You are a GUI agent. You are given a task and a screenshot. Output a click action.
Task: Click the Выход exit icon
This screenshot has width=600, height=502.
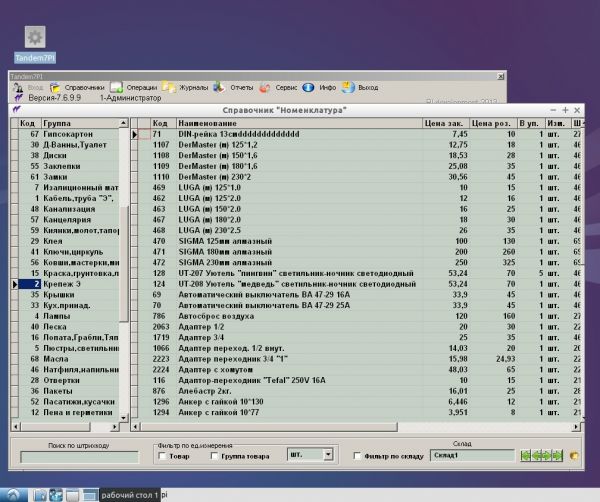pyautogui.click(x=347, y=87)
